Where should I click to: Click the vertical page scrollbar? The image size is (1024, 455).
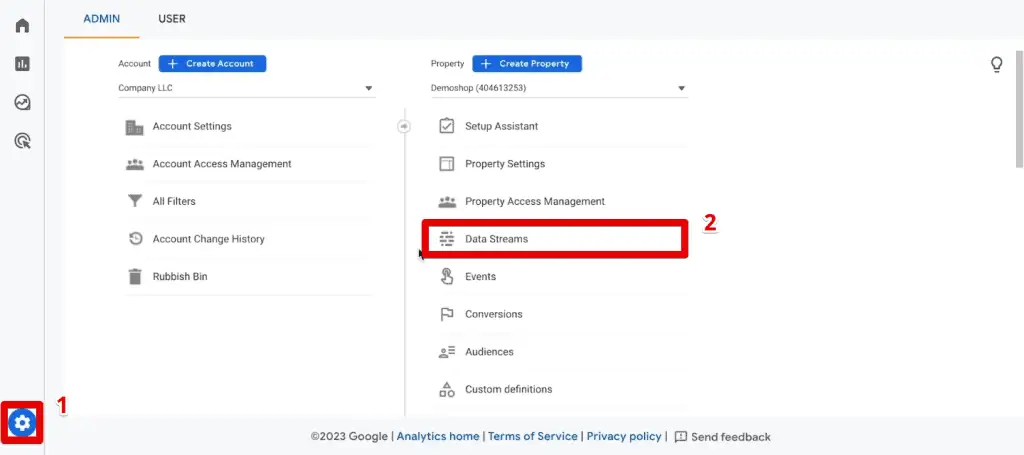pyautogui.click(x=1018, y=110)
